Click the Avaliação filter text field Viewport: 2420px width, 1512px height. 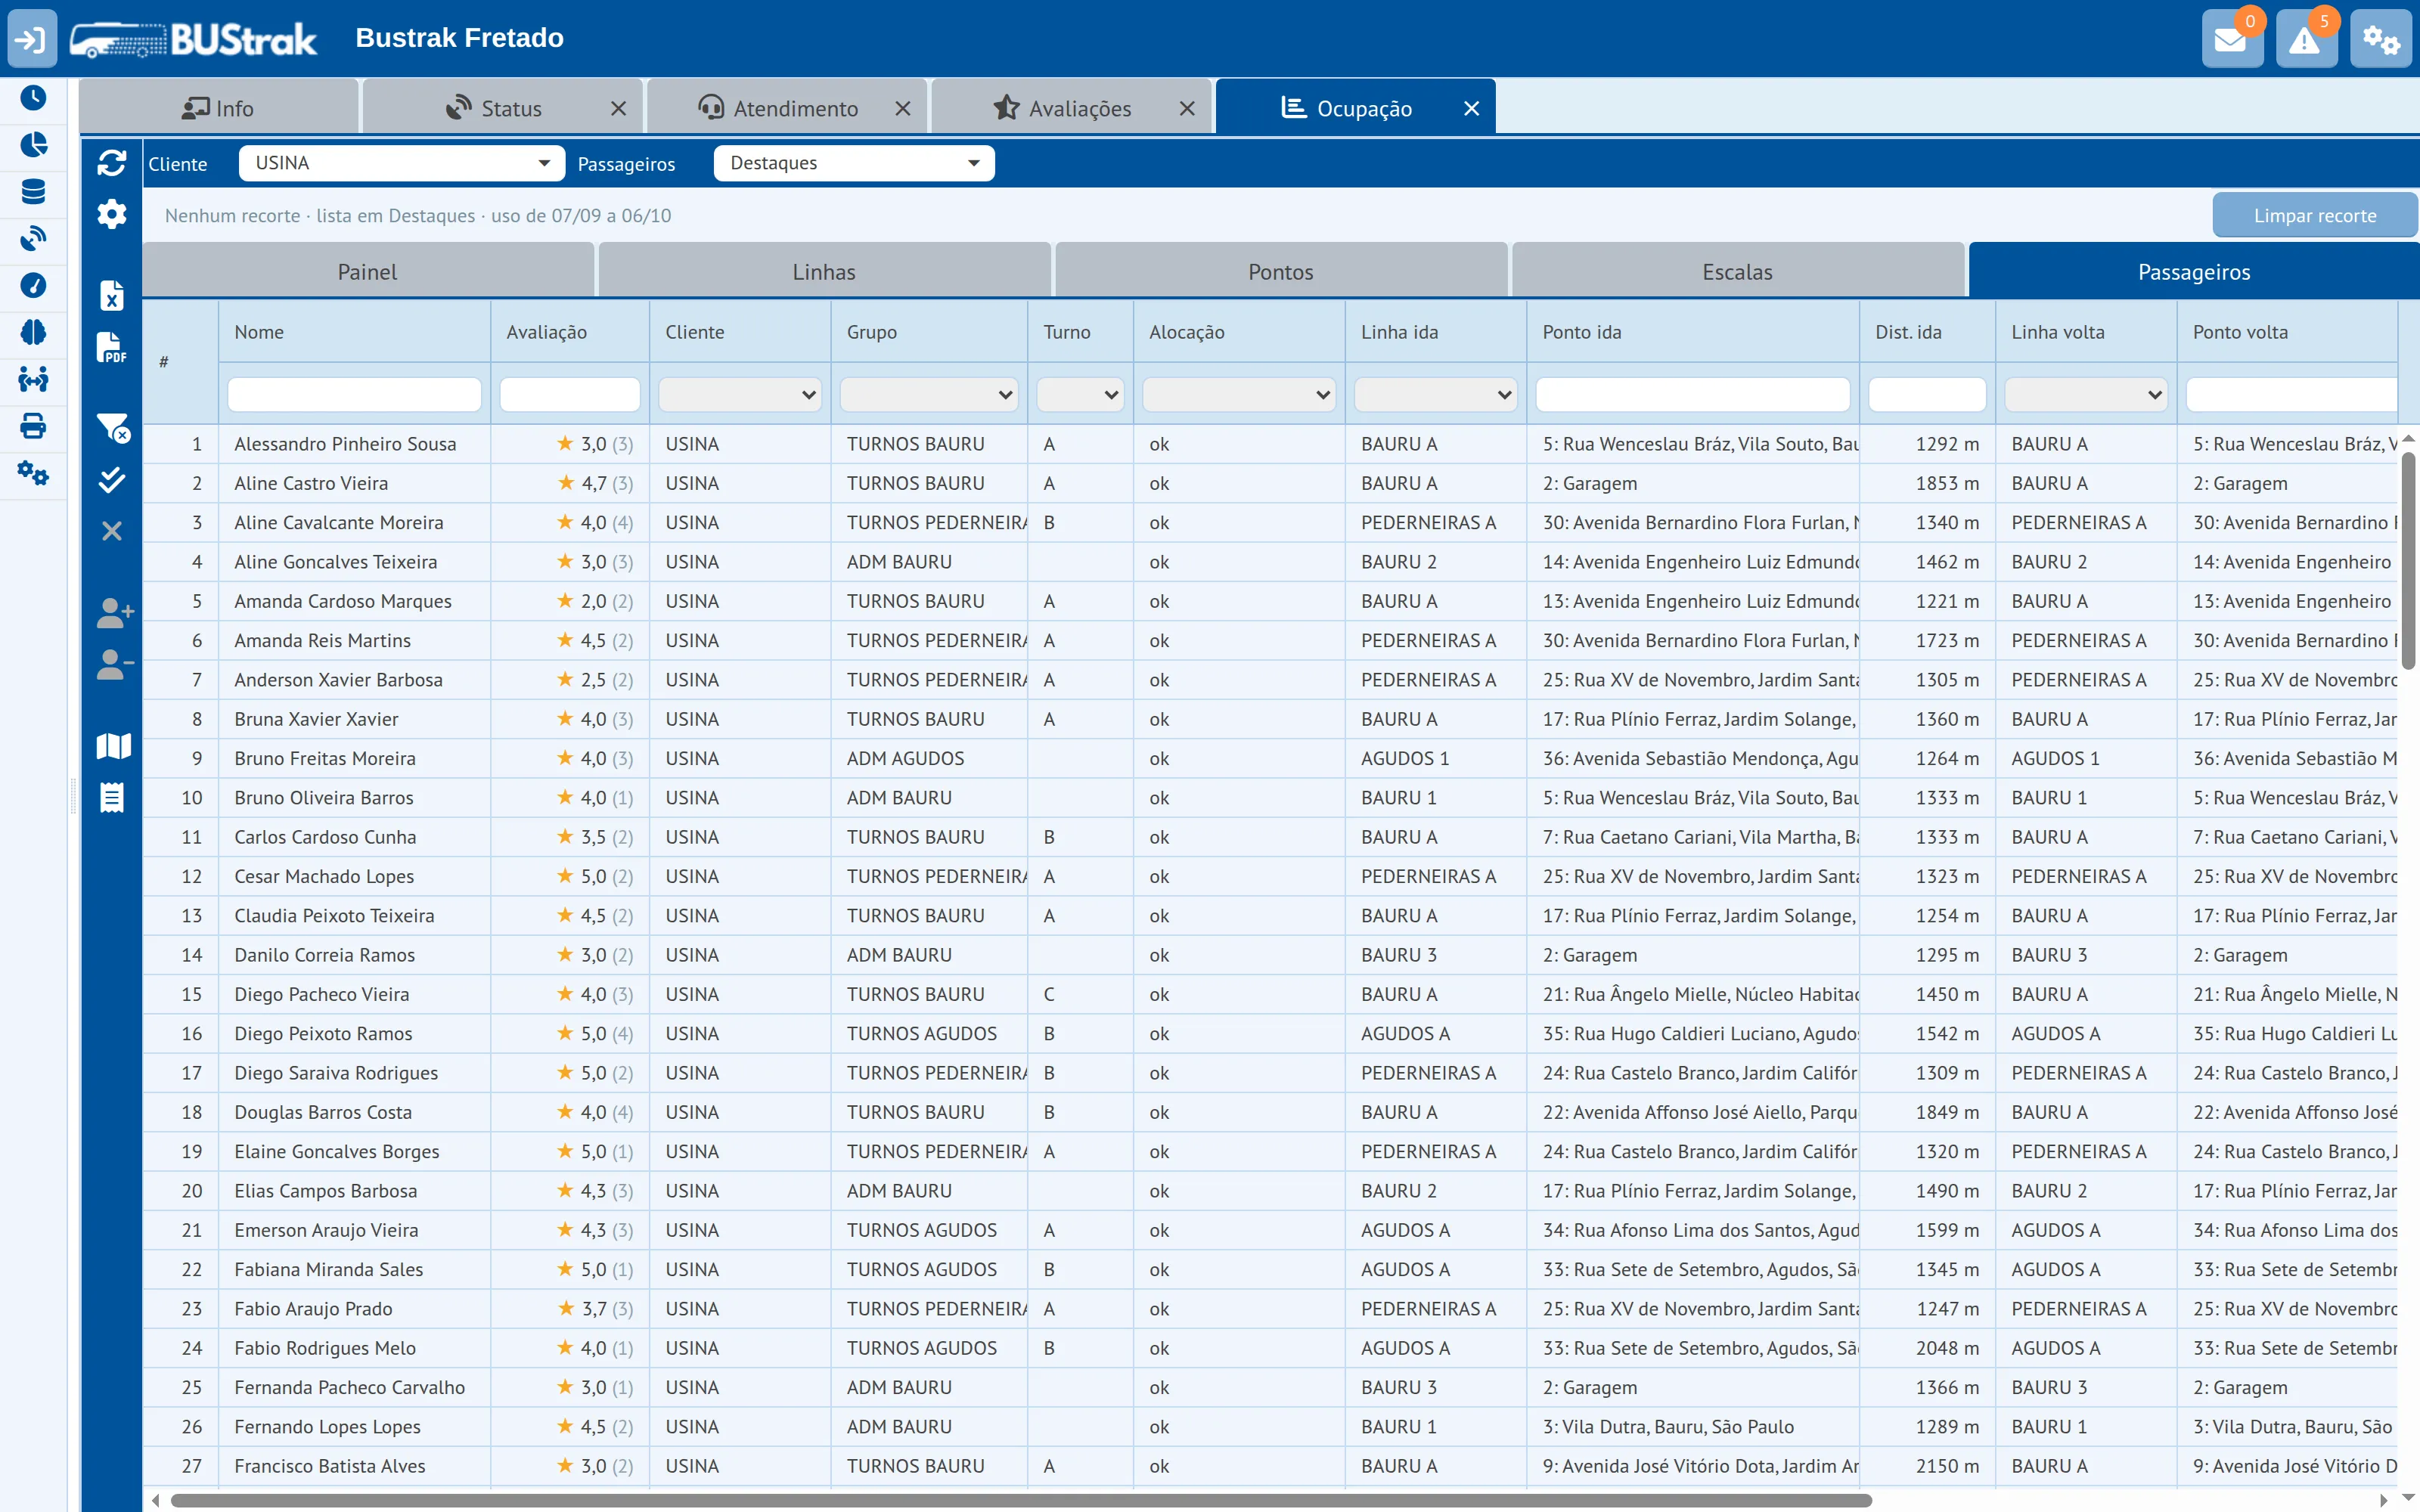coord(570,395)
